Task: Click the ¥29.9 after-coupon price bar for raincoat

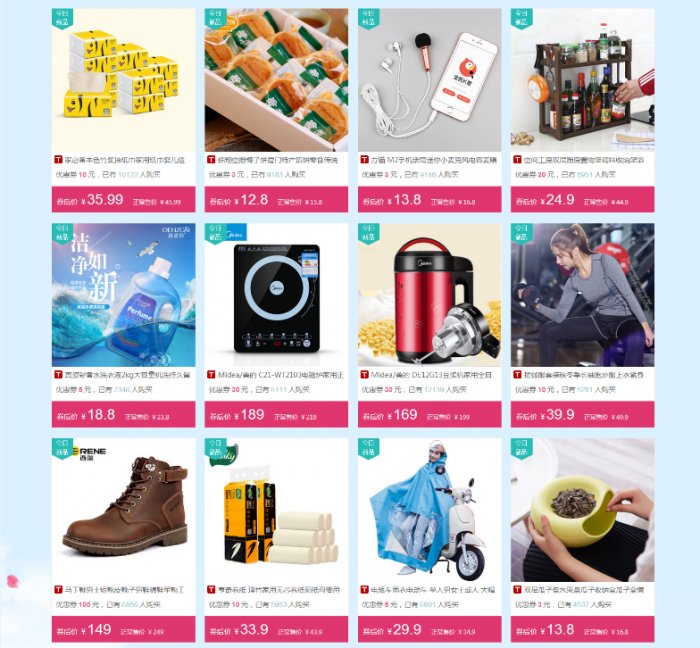Action: point(429,629)
